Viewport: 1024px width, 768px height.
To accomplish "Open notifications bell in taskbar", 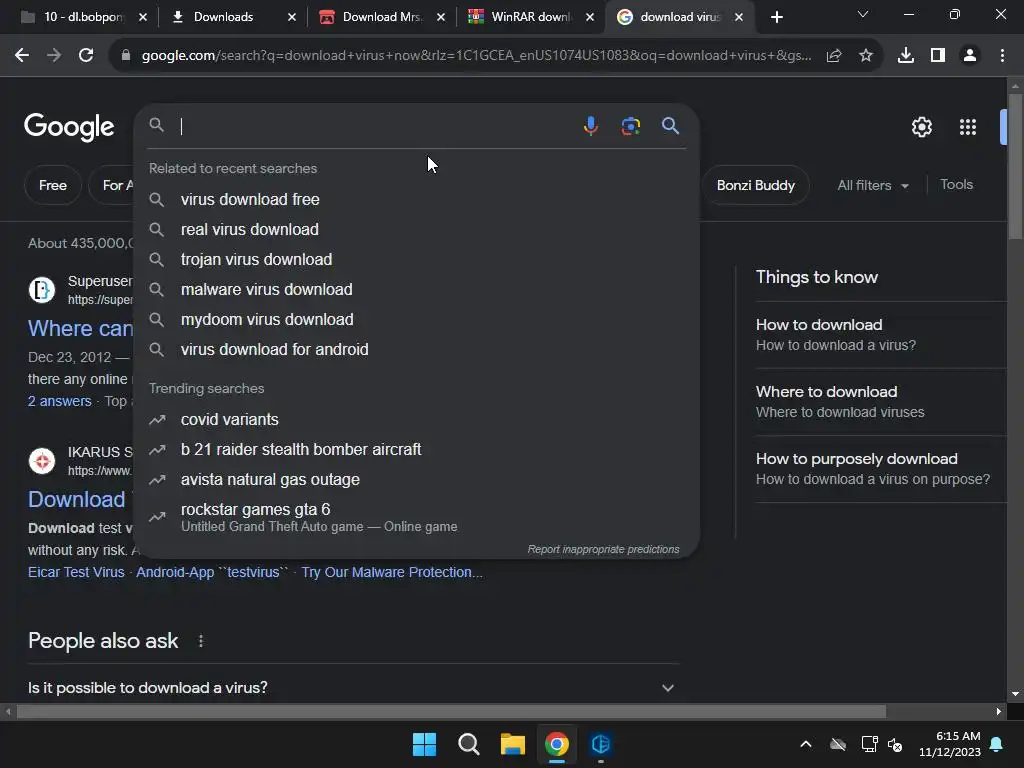I will pos(997,744).
